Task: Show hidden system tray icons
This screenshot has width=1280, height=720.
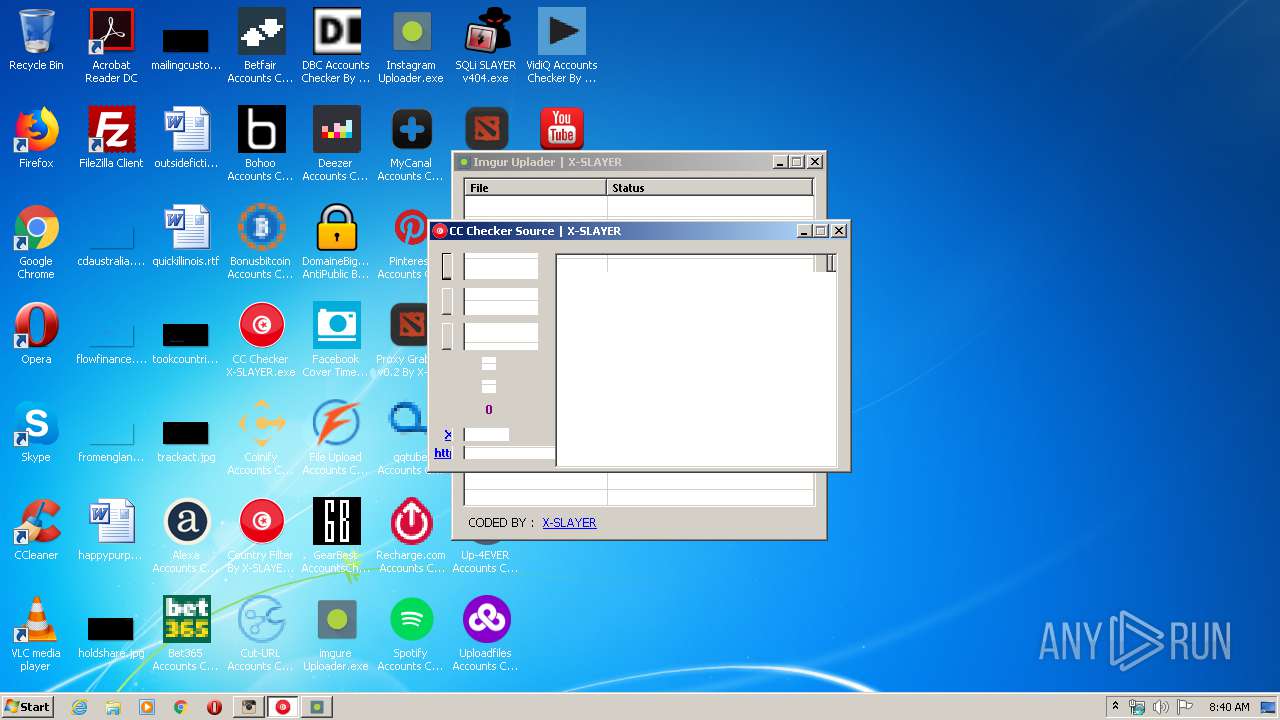Action: coord(1116,707)
